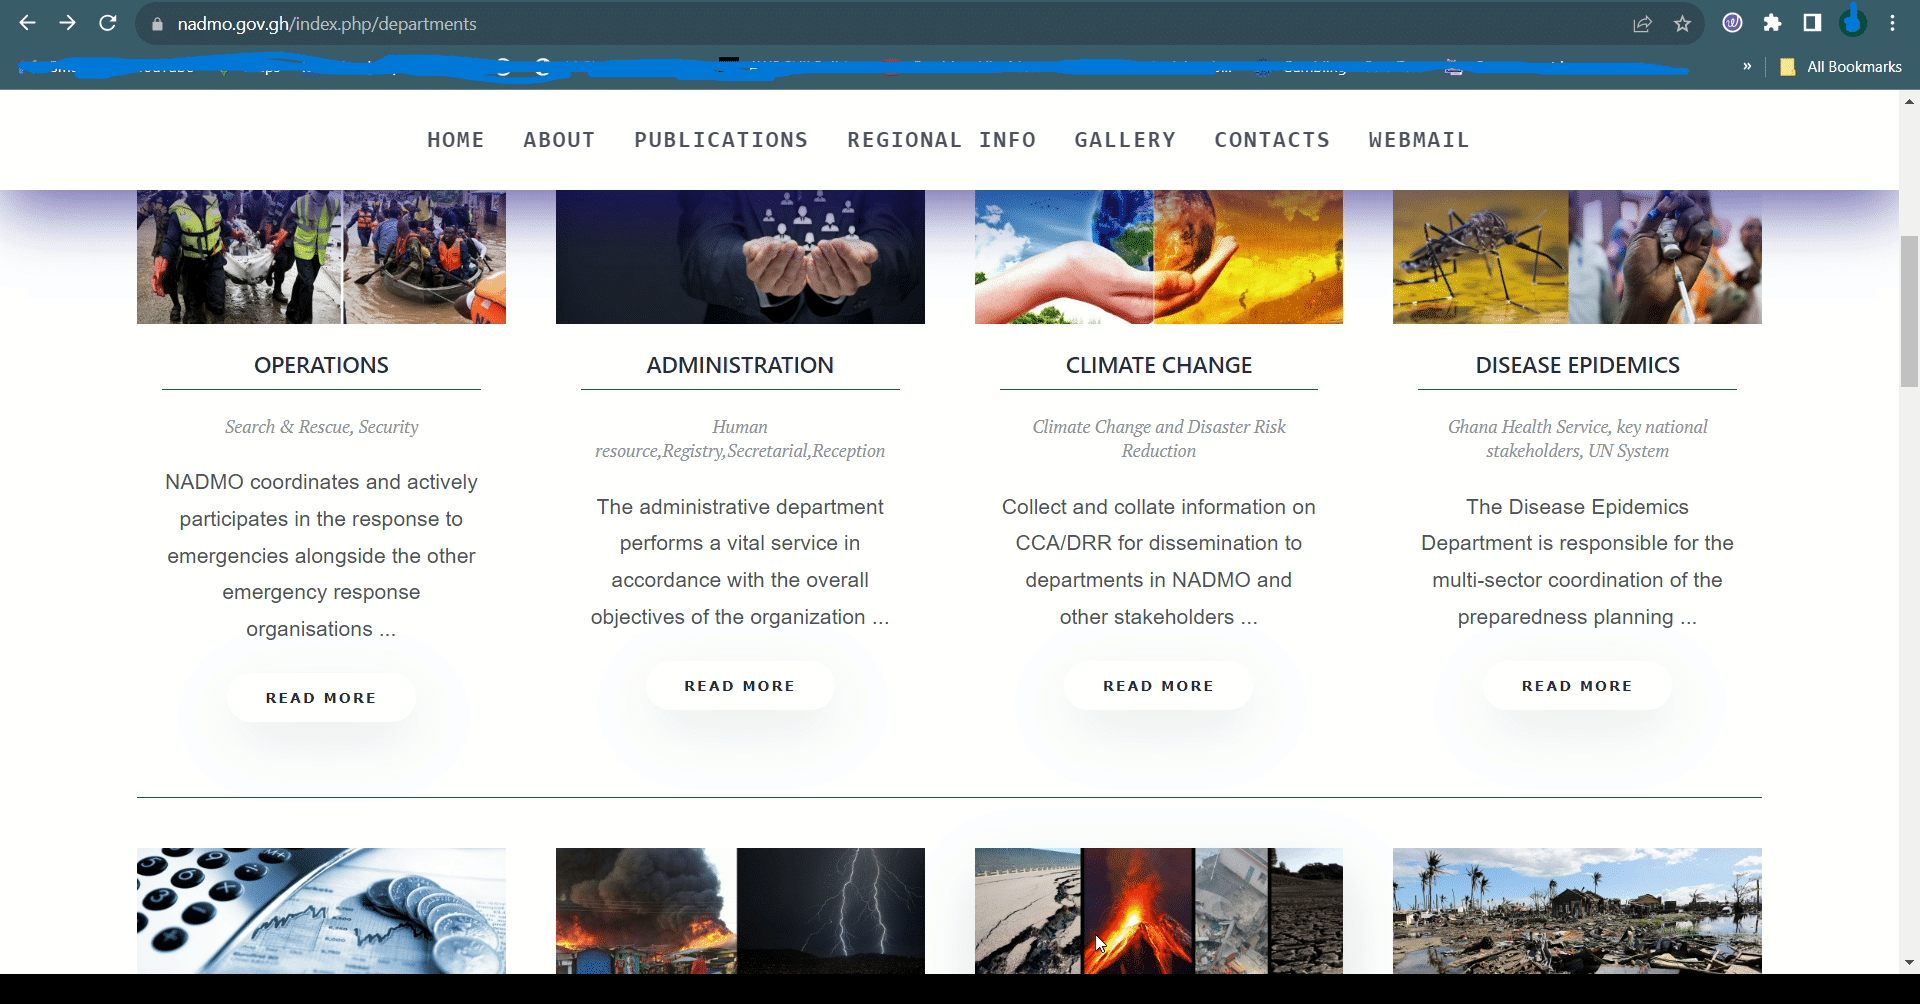
Task: Reload the page with refresh icon
Action: [108, 23]
